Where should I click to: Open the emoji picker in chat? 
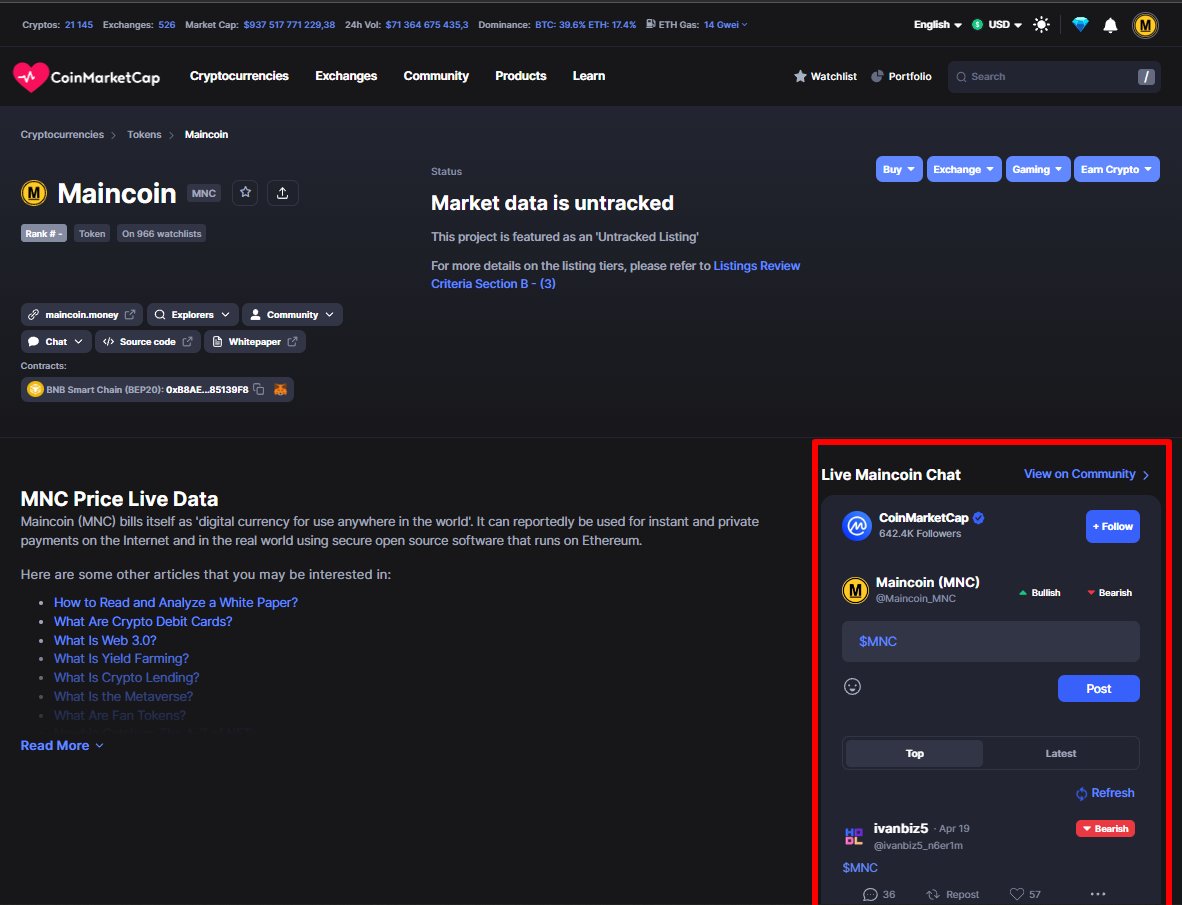(852, 686)
